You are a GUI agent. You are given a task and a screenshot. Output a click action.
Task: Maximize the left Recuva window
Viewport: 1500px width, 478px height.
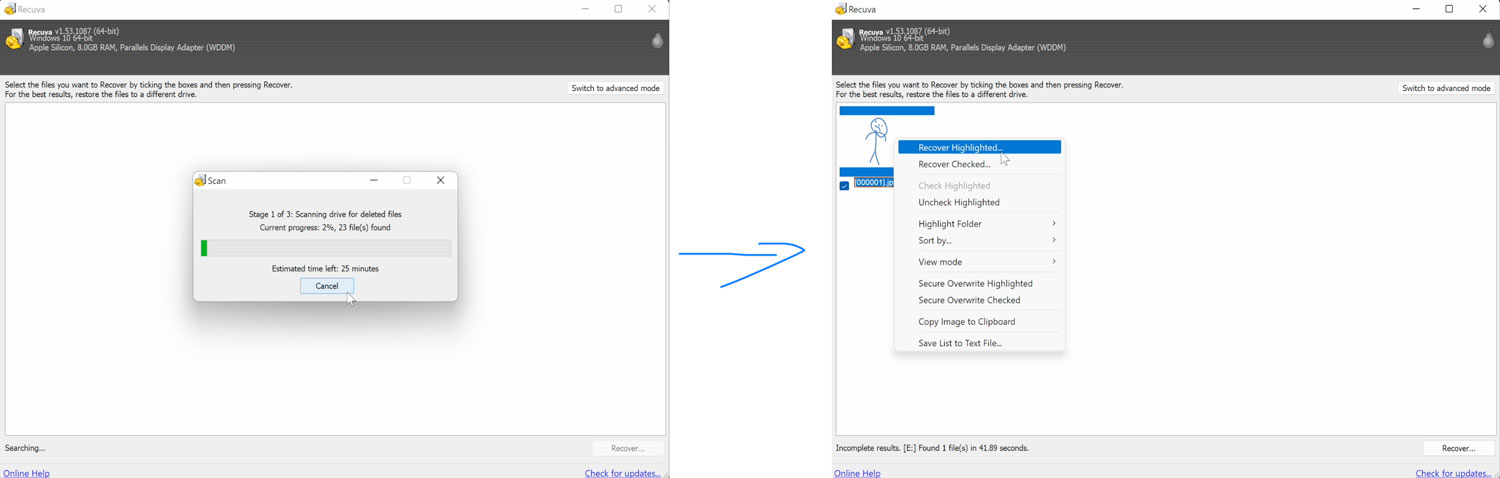(x=618, y=9)
